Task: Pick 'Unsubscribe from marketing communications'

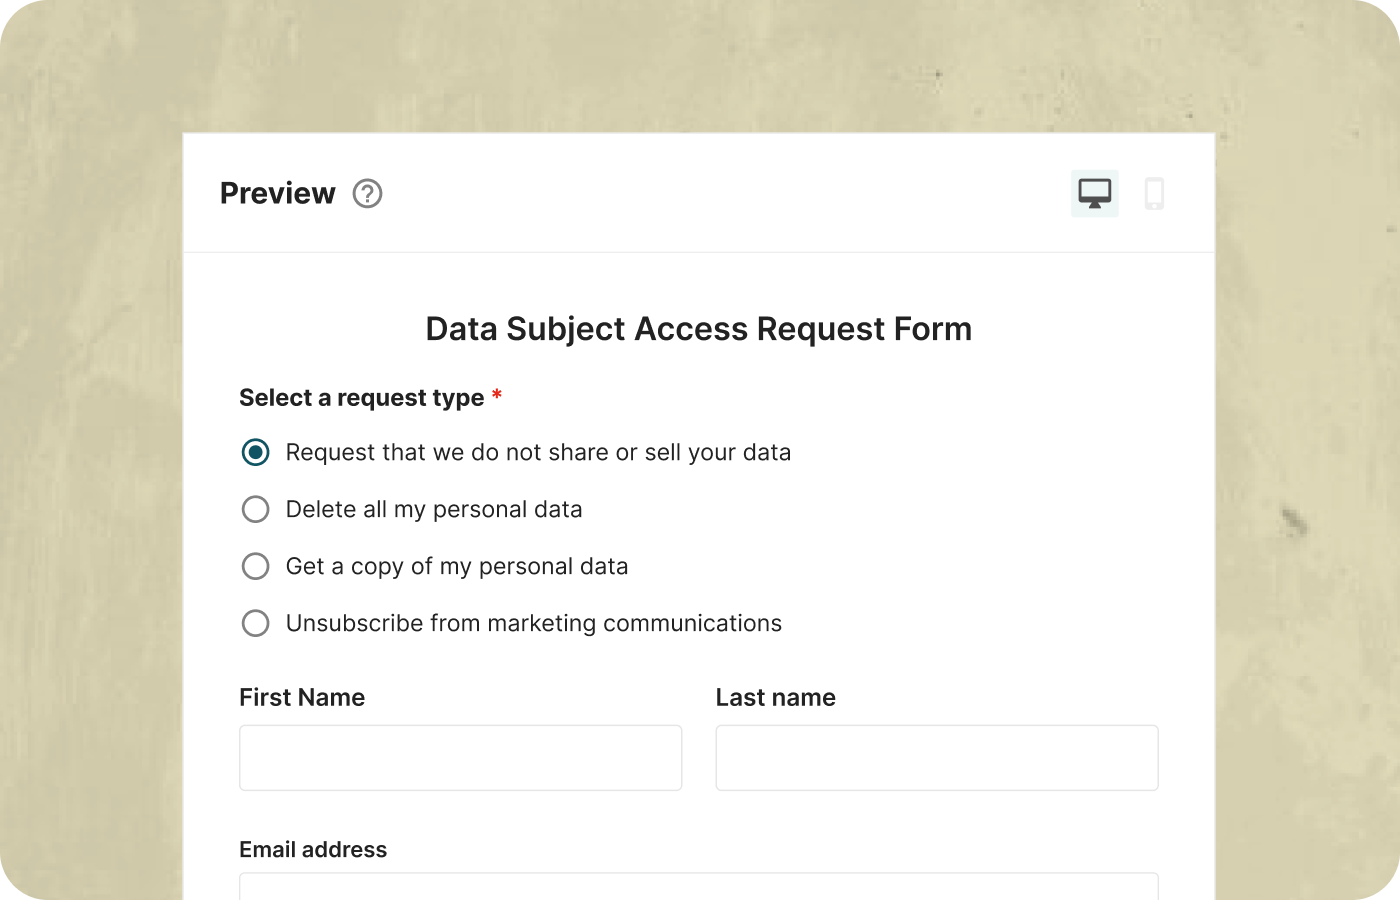Action: pos(255,623)
